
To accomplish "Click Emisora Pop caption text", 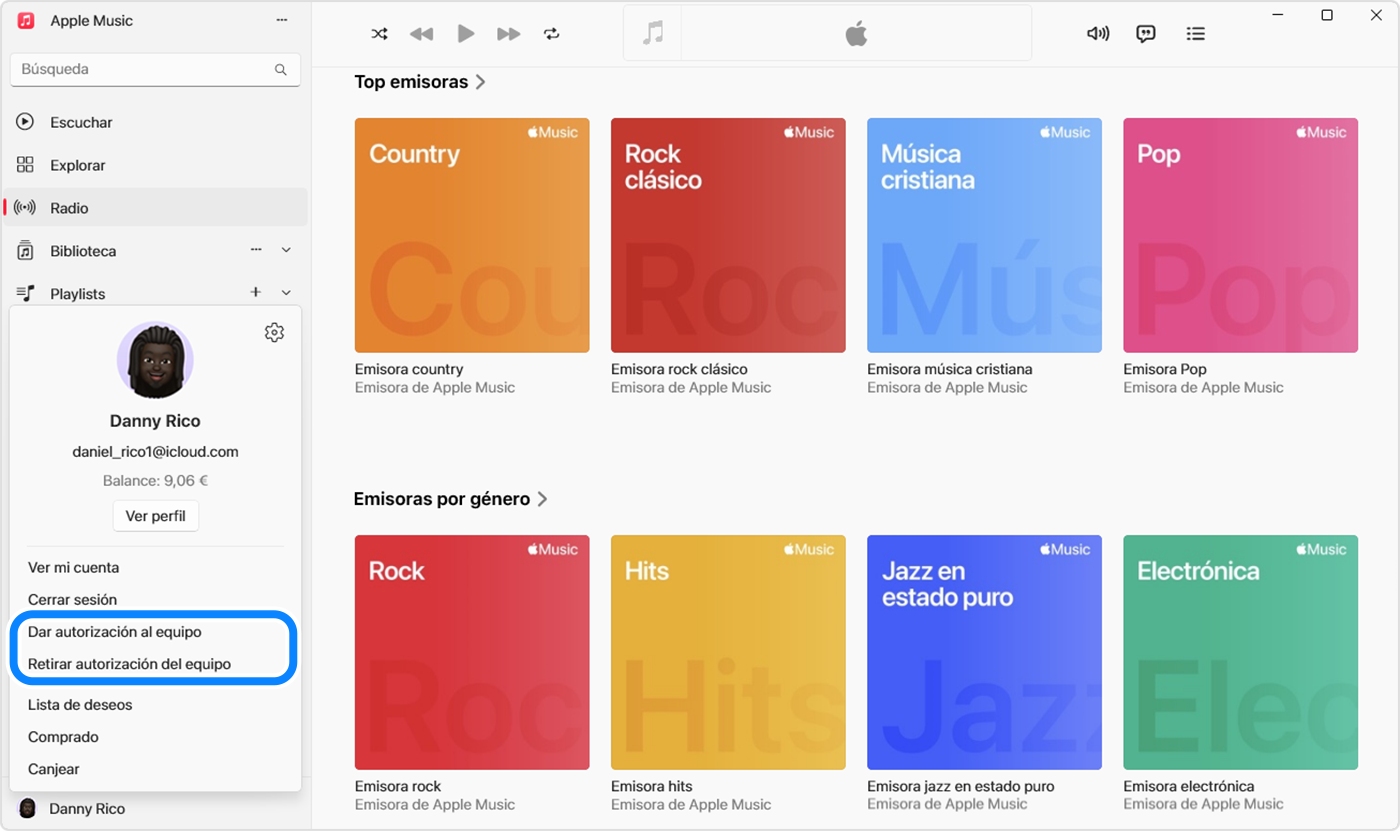I will point(1165,369).
